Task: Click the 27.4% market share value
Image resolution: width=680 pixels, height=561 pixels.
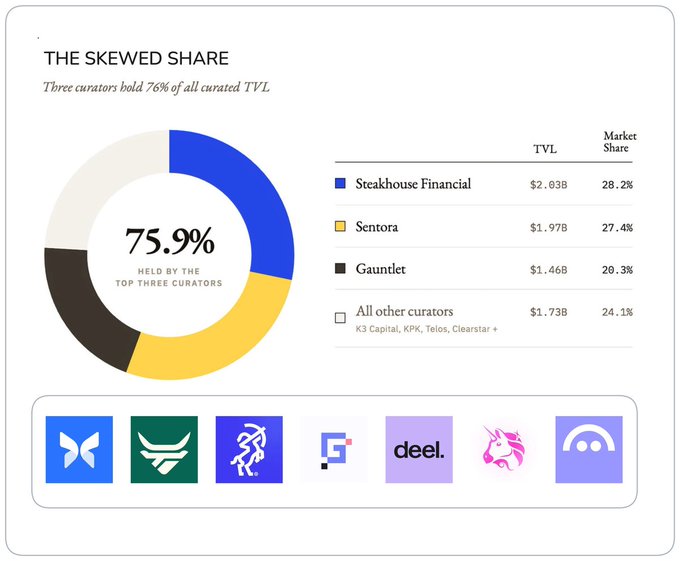Action: [617, 228]
